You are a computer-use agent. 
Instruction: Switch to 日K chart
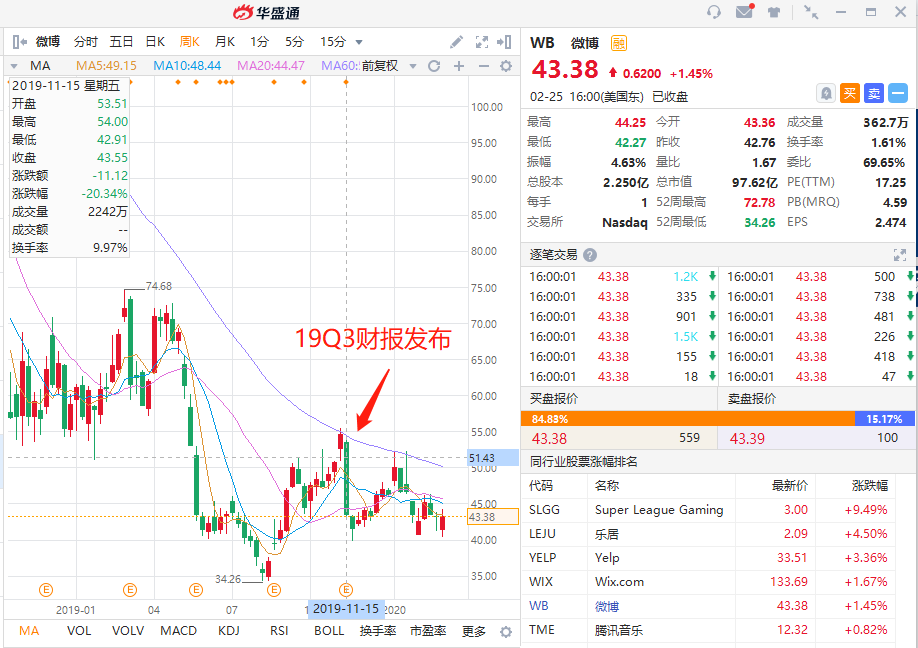click(155, 42)
